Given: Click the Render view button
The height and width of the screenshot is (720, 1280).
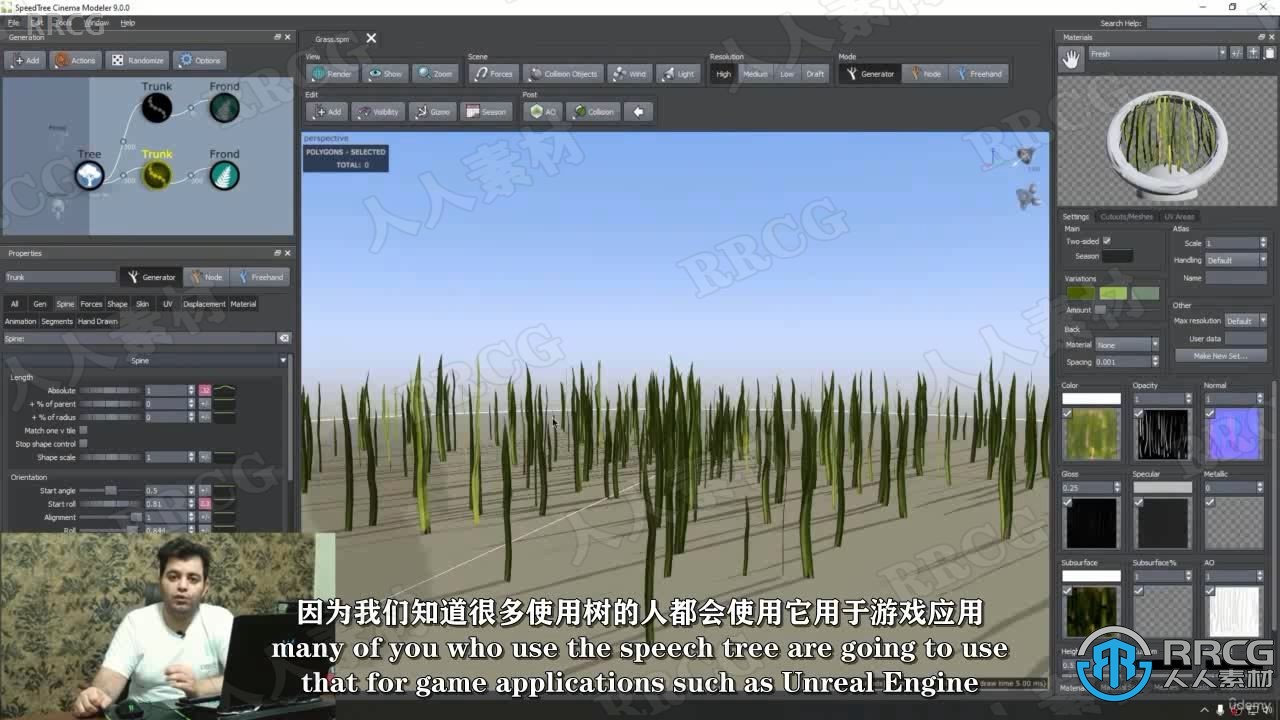Looking at the screenshot, I should (331, 74).
